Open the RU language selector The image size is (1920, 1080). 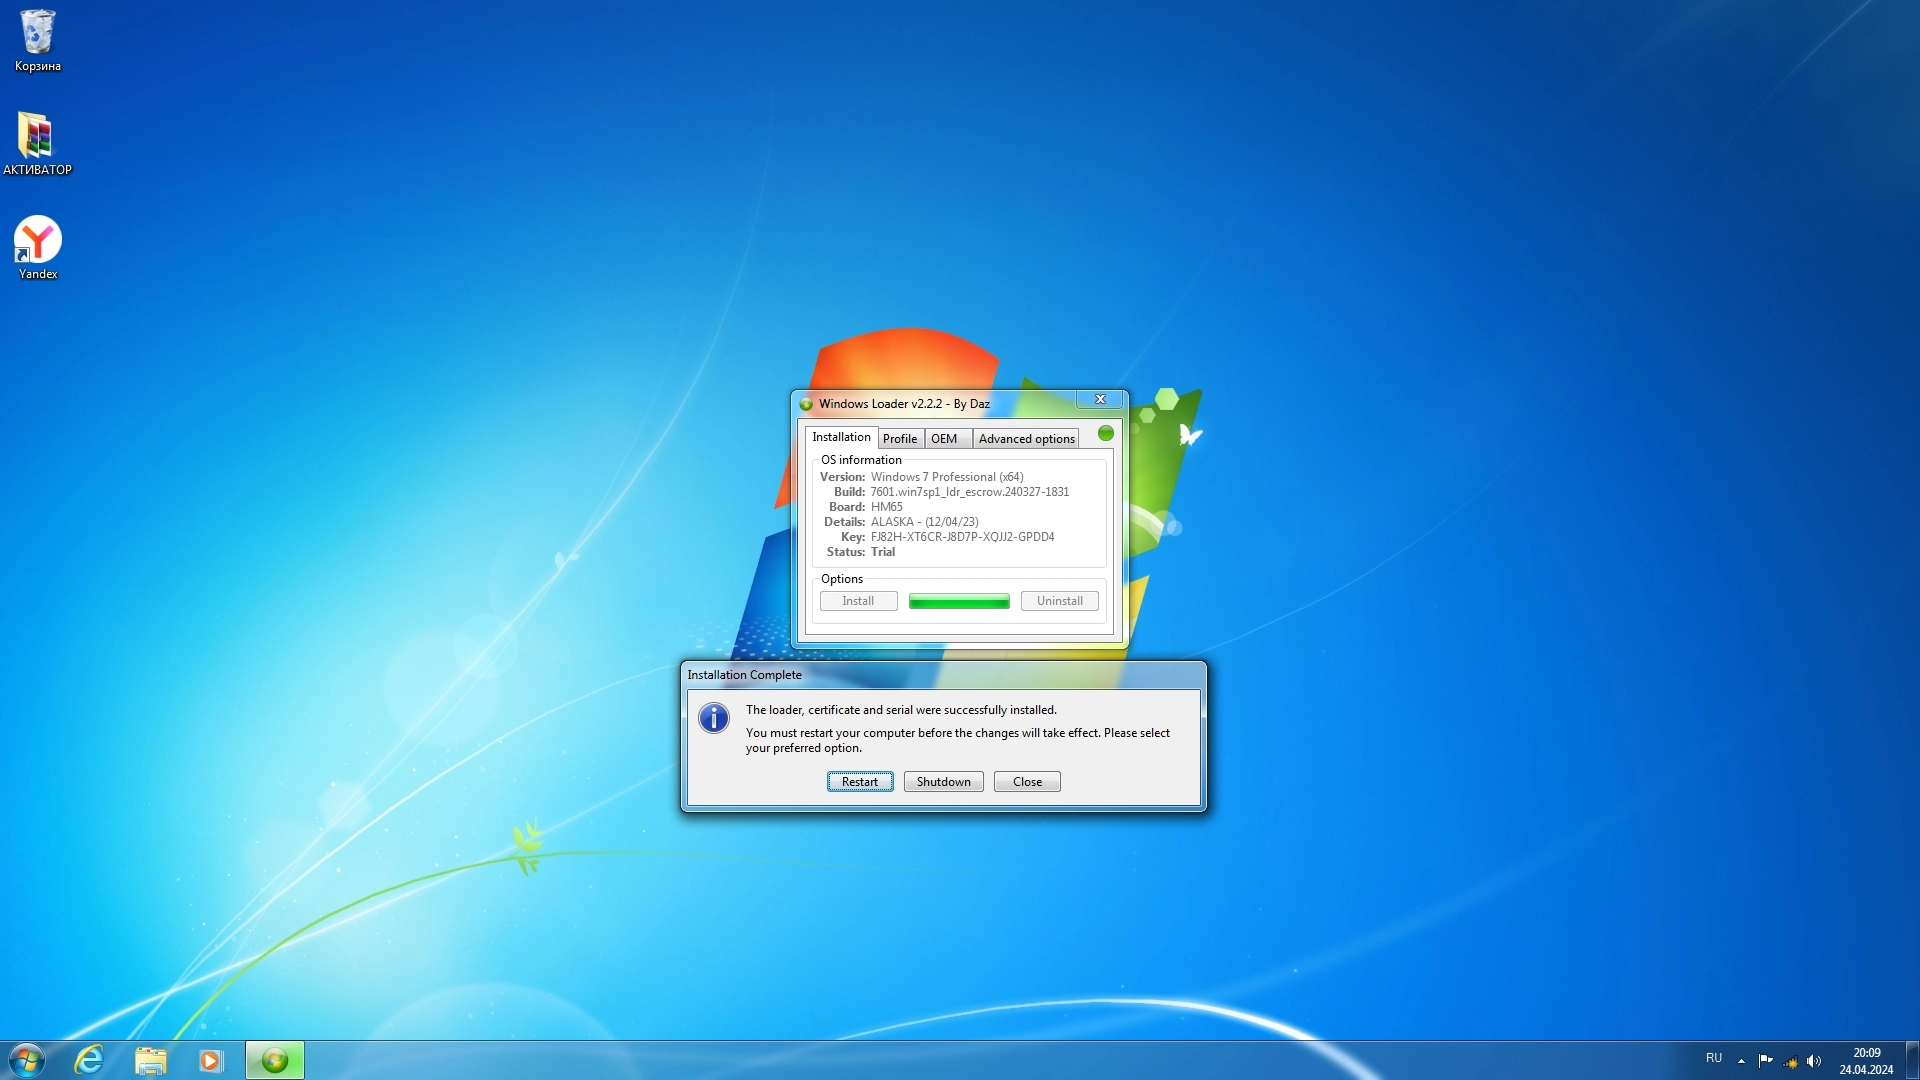[x=1714, y=1058]
